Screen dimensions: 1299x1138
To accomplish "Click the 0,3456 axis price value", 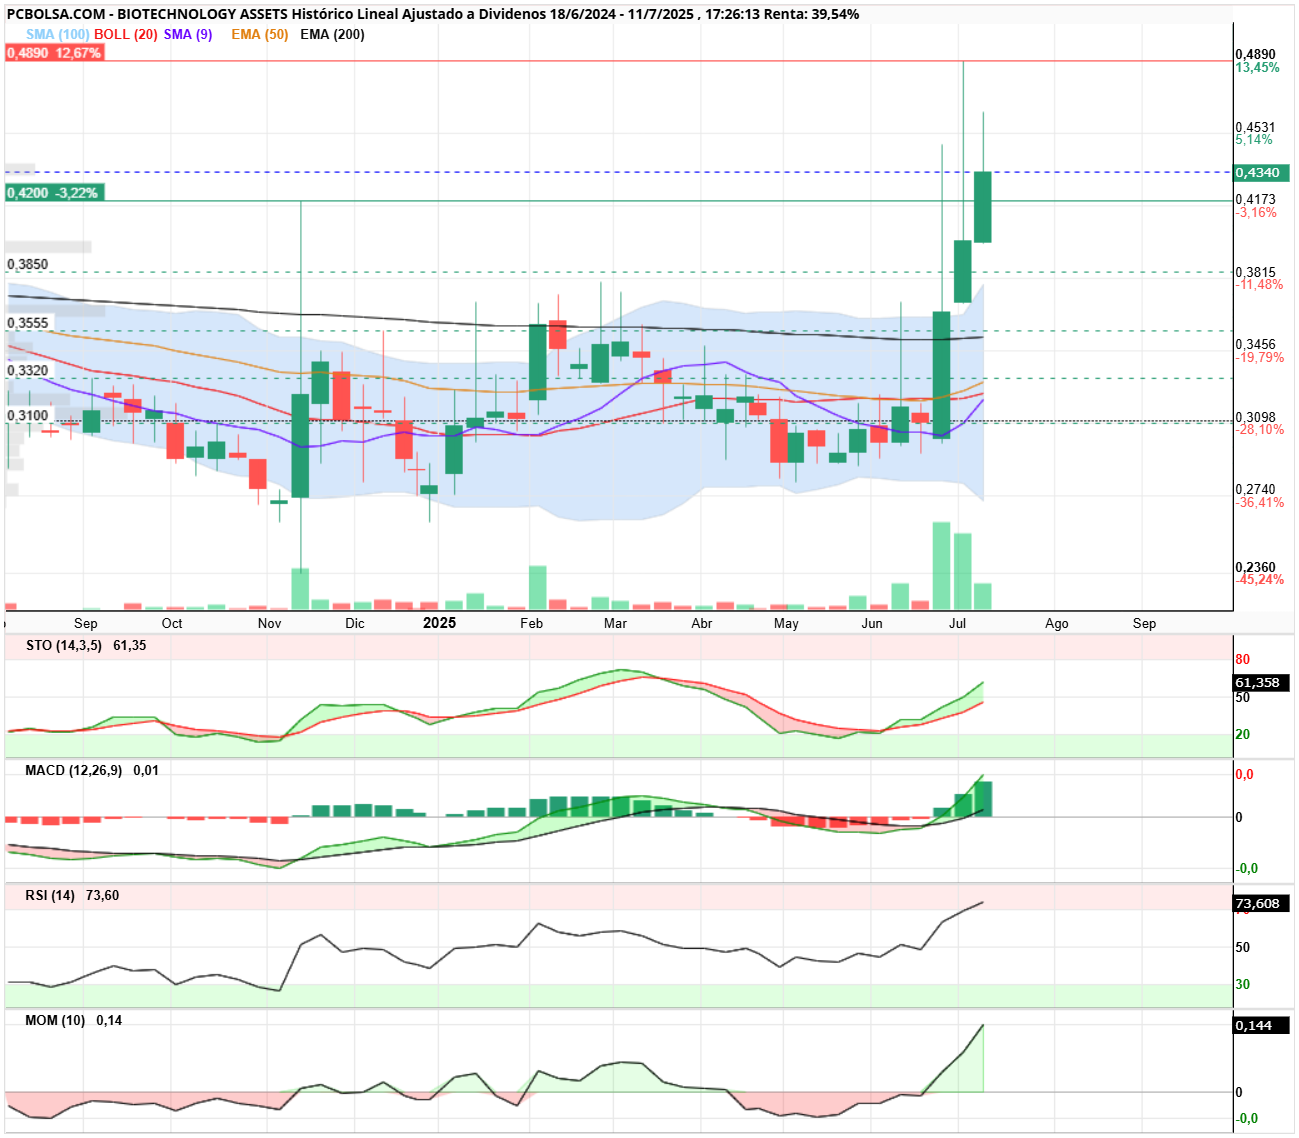I will coord(1256,344).
